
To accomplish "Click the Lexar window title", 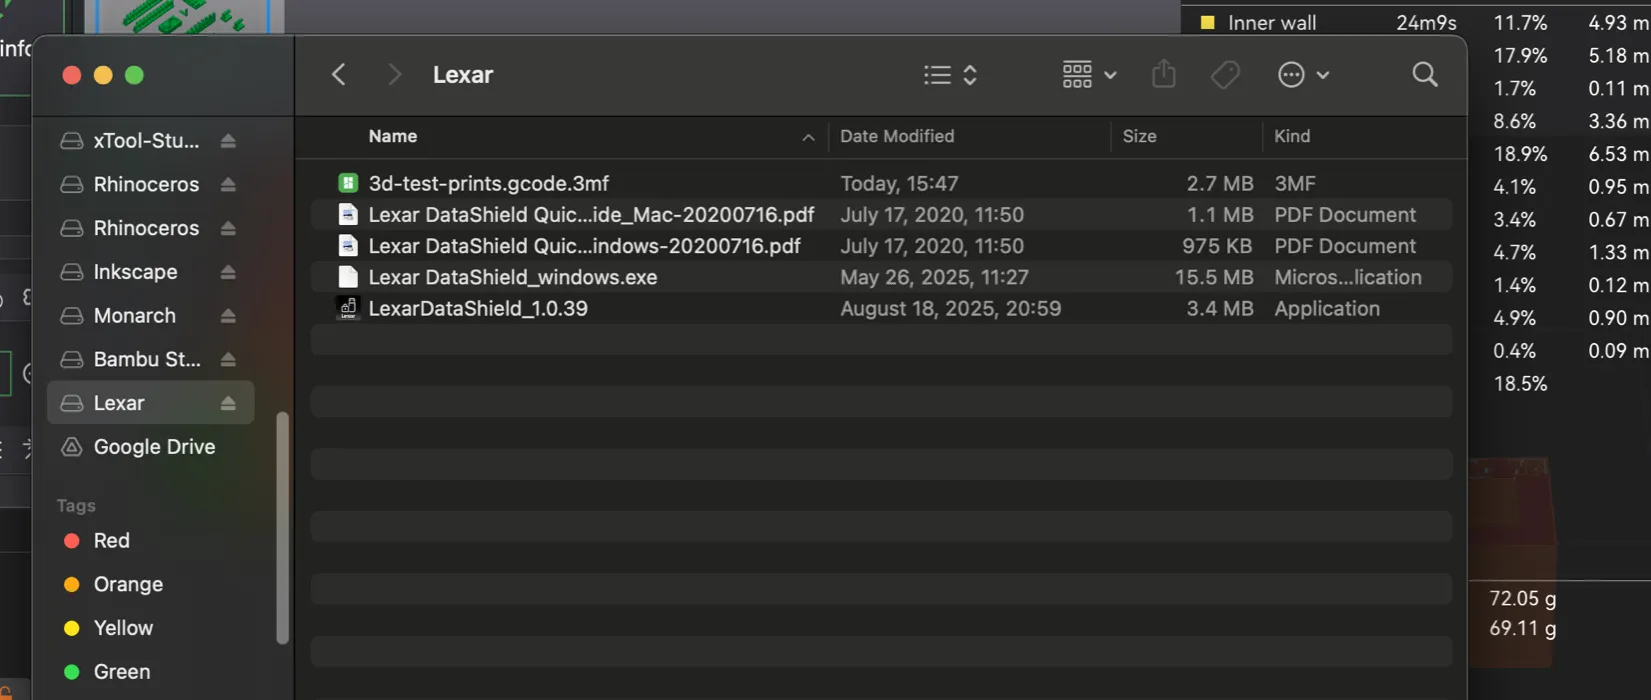I will point(462,75).
